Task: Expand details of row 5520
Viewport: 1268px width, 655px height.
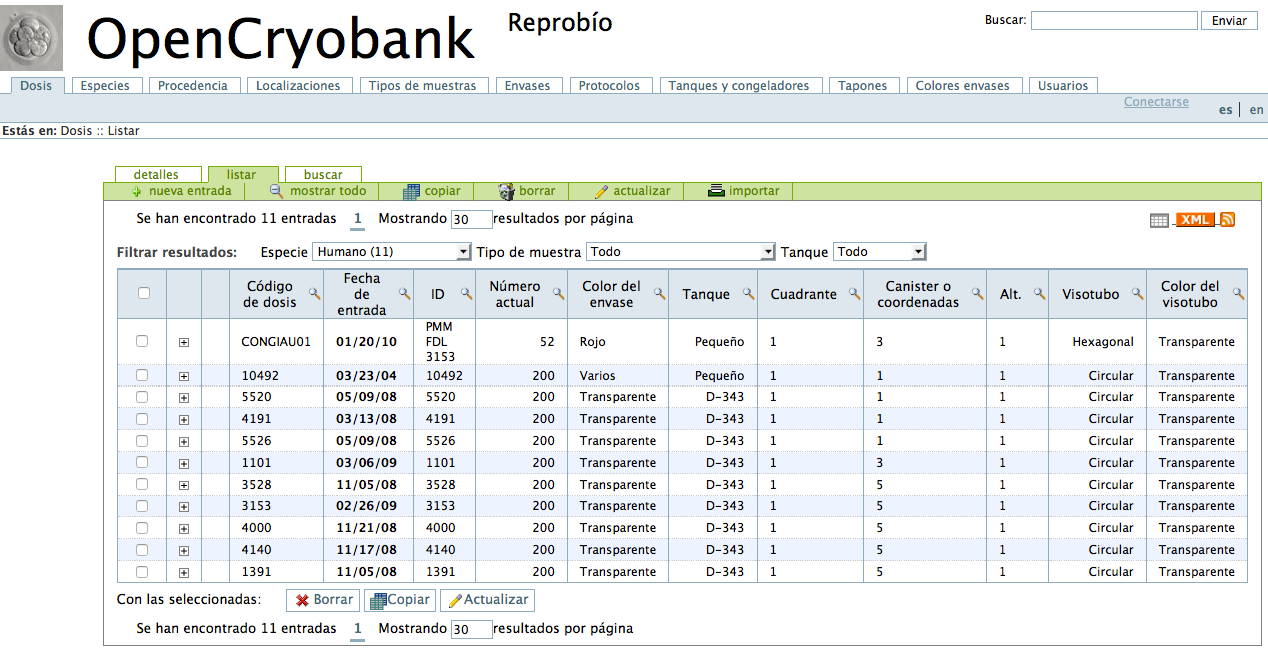Action: click(x=182, y=397)
